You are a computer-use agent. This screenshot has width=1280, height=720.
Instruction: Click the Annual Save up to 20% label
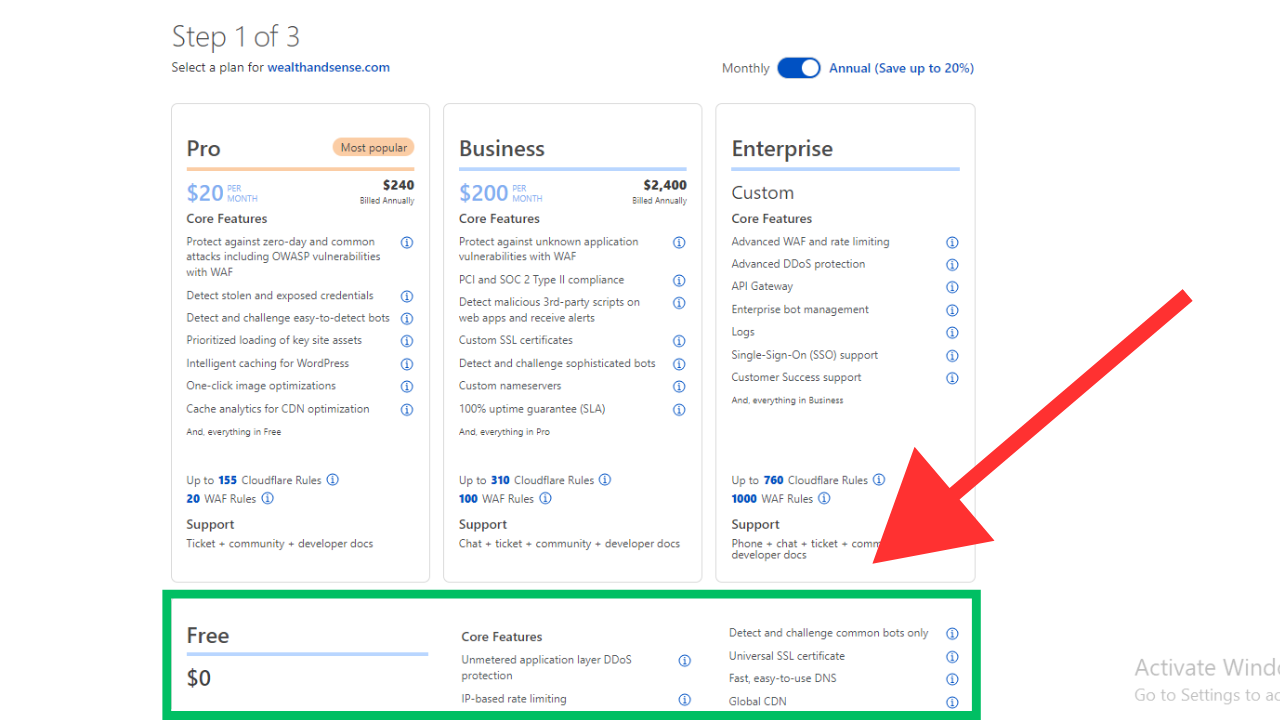pyautogui.click(x=900, y=67)
